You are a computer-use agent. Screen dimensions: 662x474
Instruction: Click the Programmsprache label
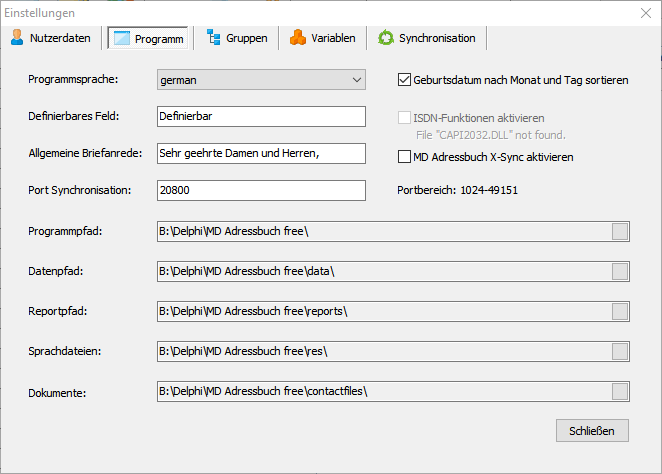73,79
